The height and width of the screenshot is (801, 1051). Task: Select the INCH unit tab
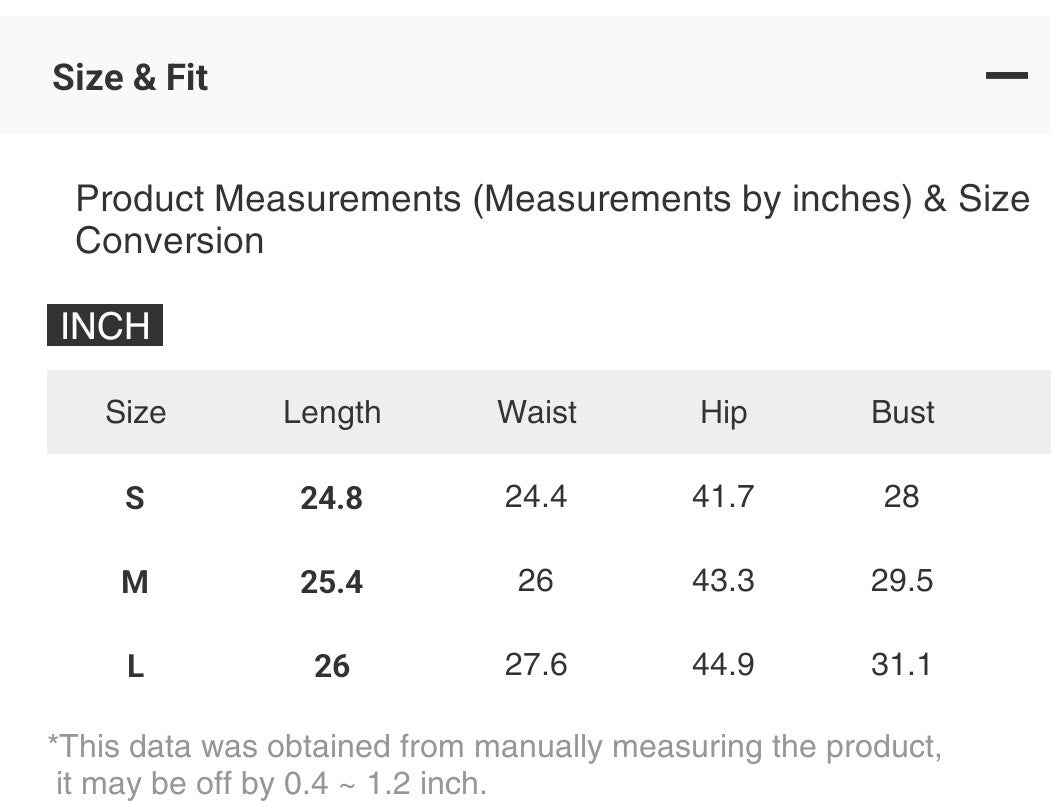[x=105, y=326]
